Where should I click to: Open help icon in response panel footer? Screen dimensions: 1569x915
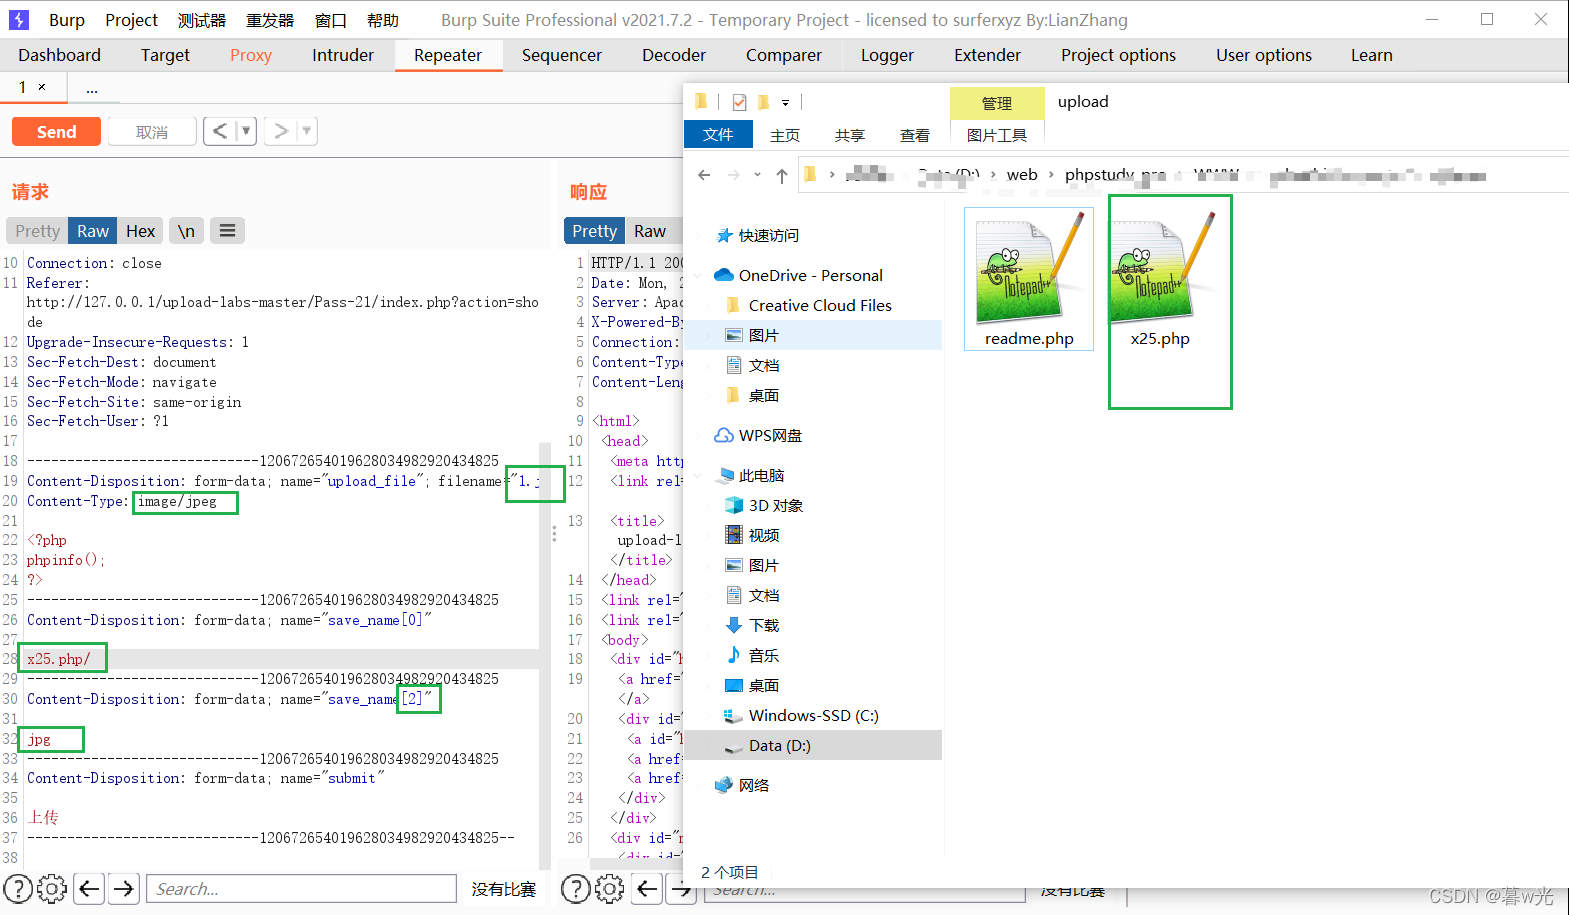coord(575,888)
